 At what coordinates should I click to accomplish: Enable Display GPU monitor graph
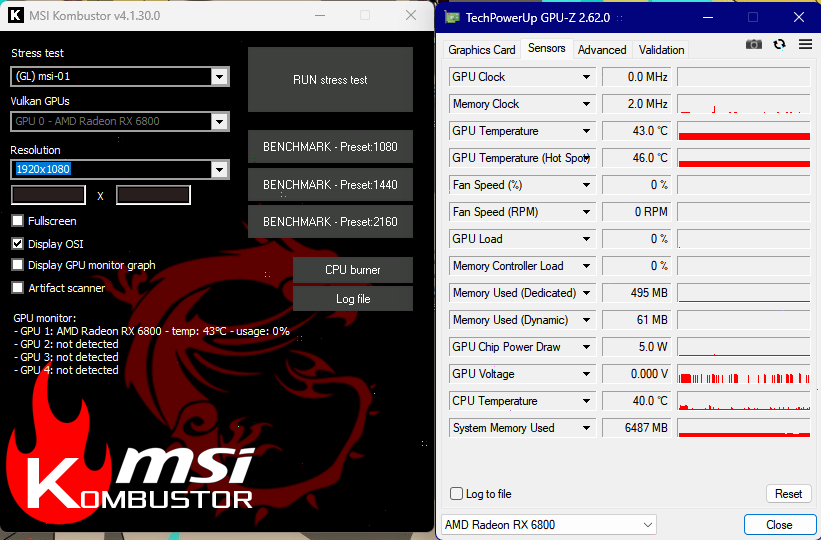coord(18,265)
